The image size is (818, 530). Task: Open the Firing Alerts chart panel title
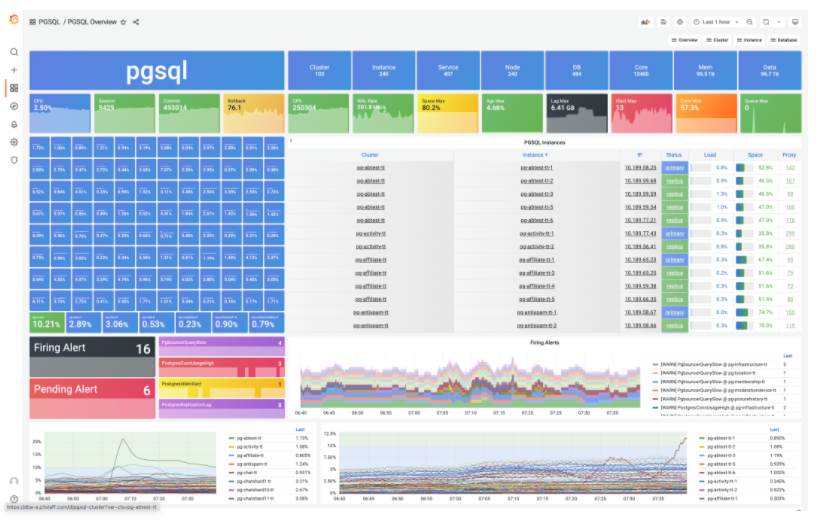tap(545, 343)
